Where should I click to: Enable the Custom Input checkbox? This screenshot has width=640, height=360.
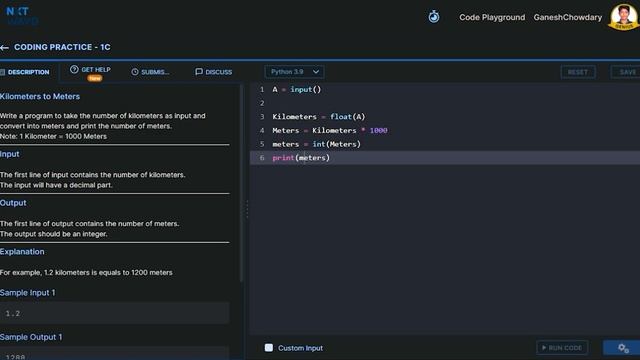(x=269, y=348)
